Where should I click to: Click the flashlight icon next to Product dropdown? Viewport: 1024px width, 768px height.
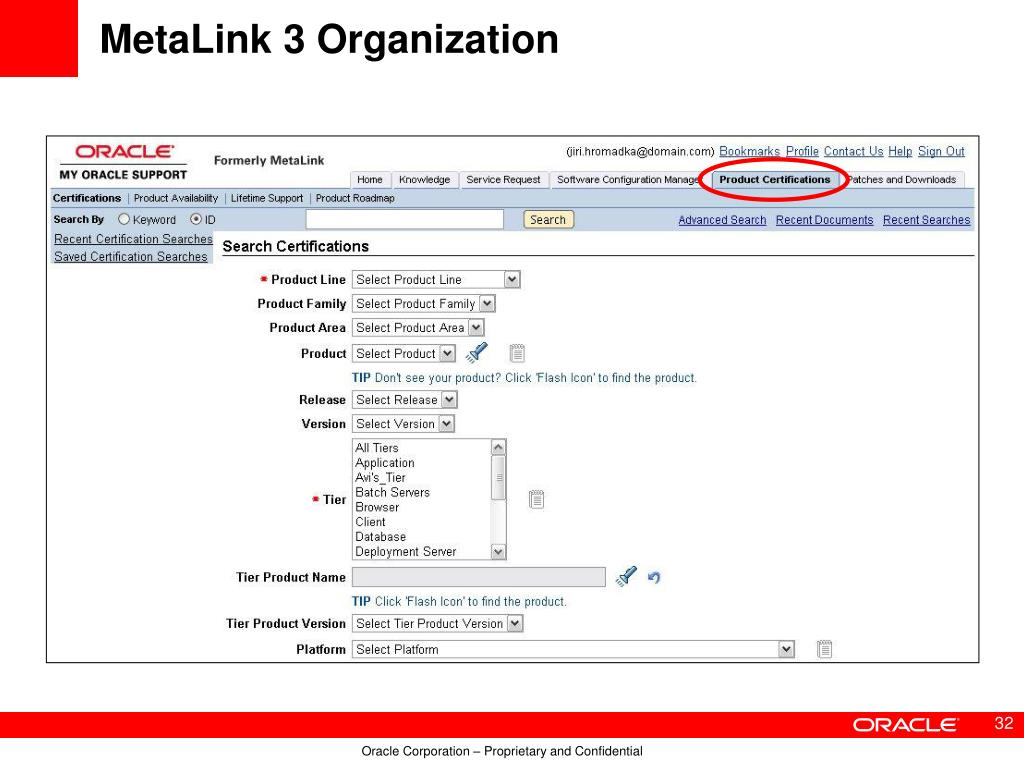(477, 353)
